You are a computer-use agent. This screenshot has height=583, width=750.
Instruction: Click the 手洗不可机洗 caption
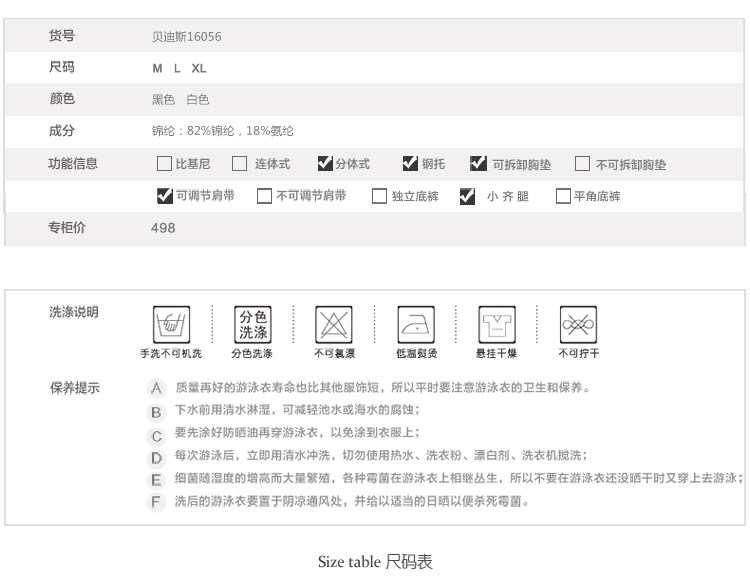point(171,353)
